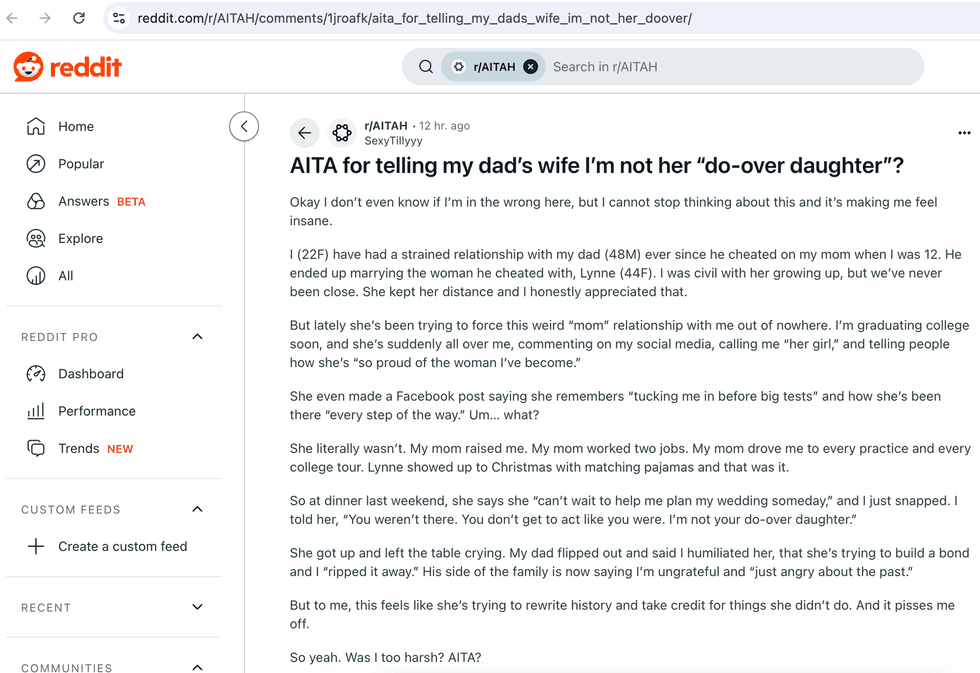This screenshot has width=980, height=673.
Task: Click the All chart icon
Action: click(x=36, y=276)
